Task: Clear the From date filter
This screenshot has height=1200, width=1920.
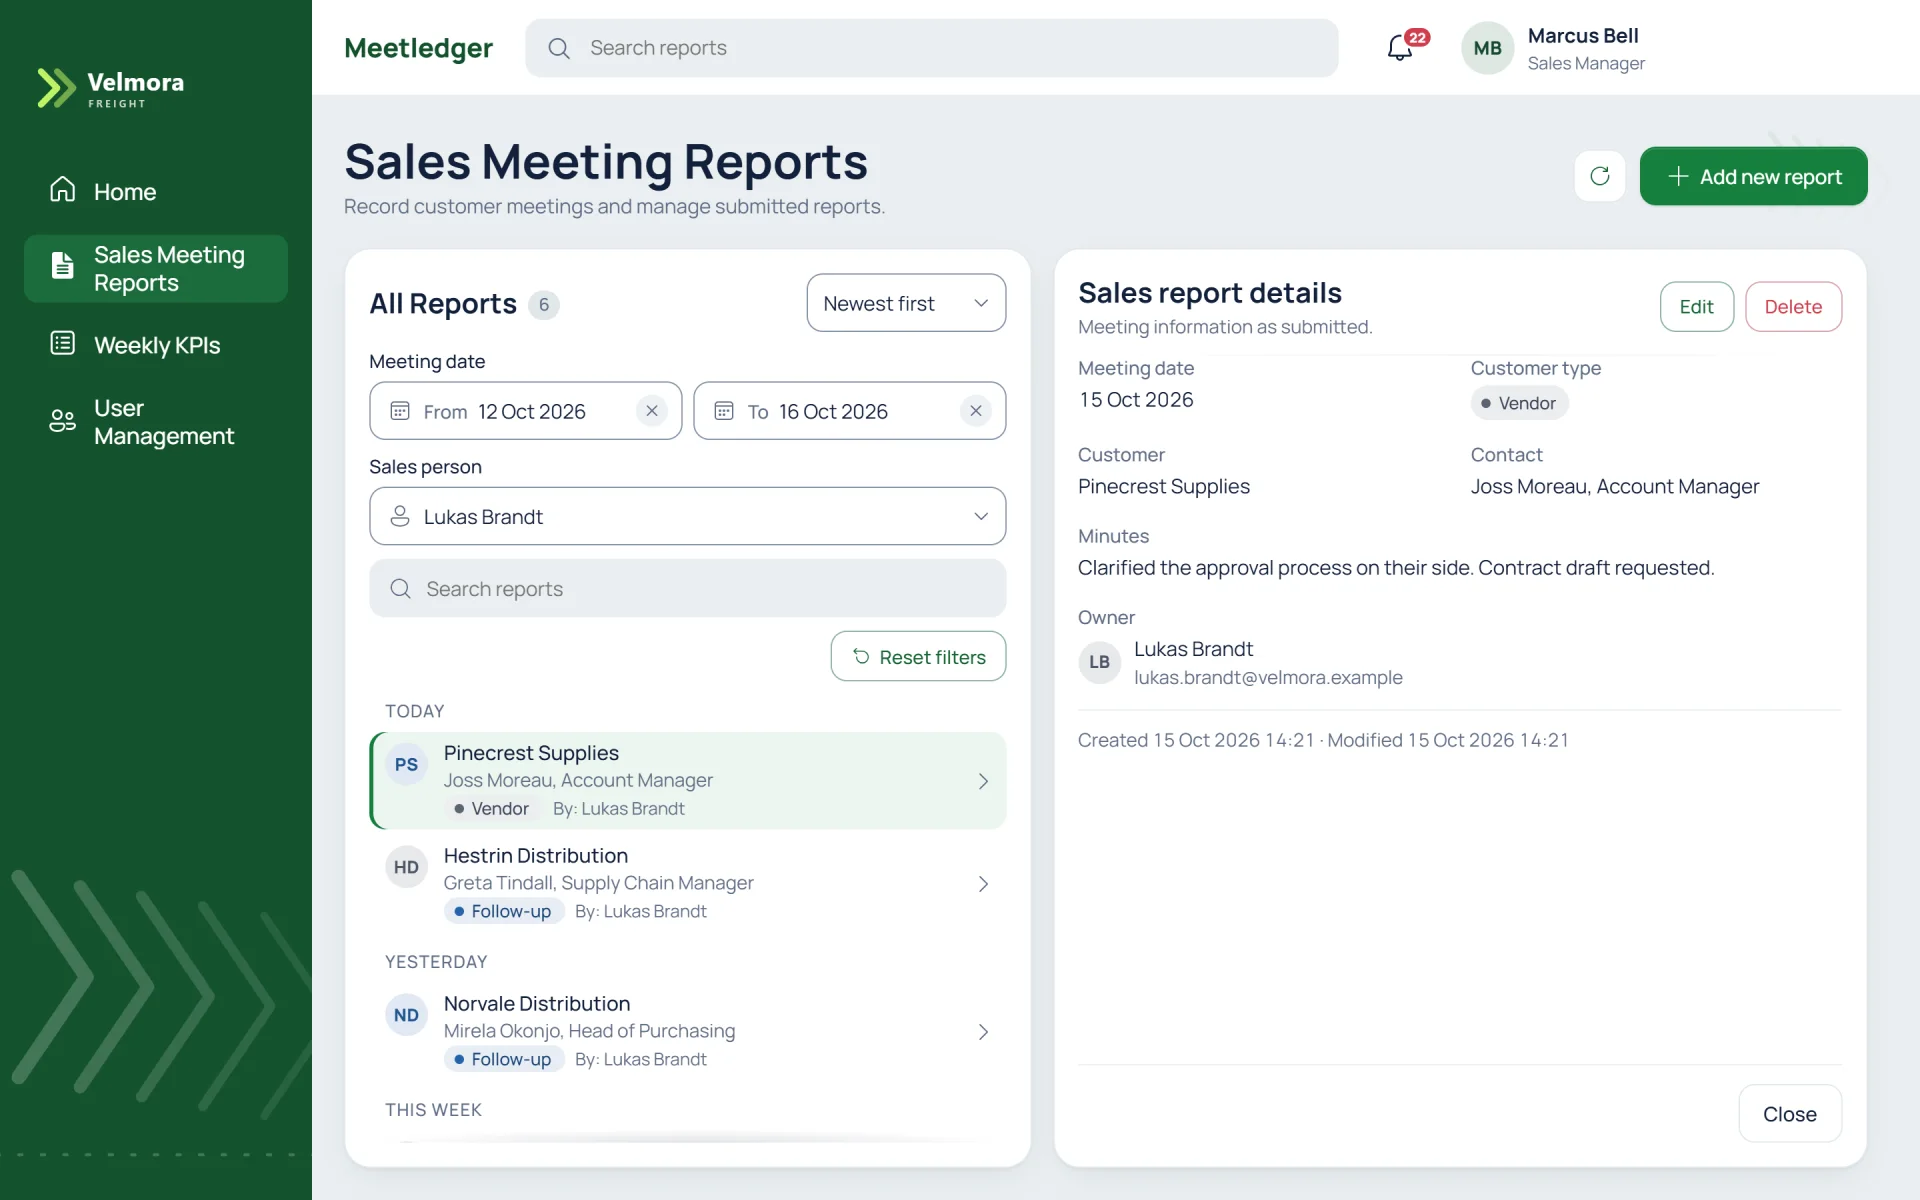Action: click(x=652, y=411)
